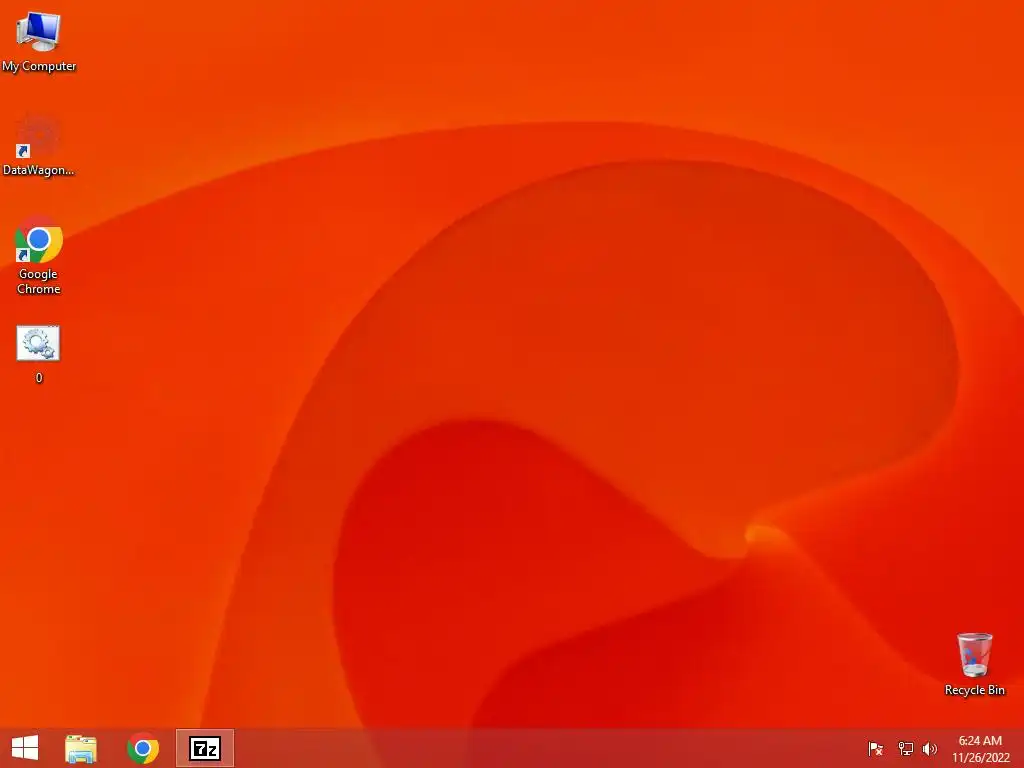Switch to the 7-Zip taskbar window

[x=205, y=748]
